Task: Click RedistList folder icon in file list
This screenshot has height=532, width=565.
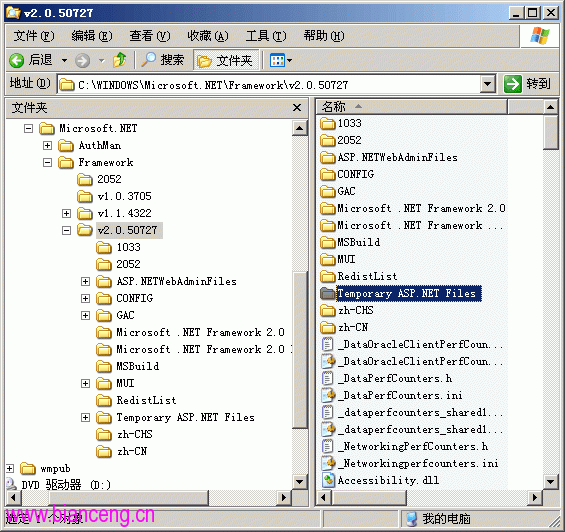Action: 327,276
